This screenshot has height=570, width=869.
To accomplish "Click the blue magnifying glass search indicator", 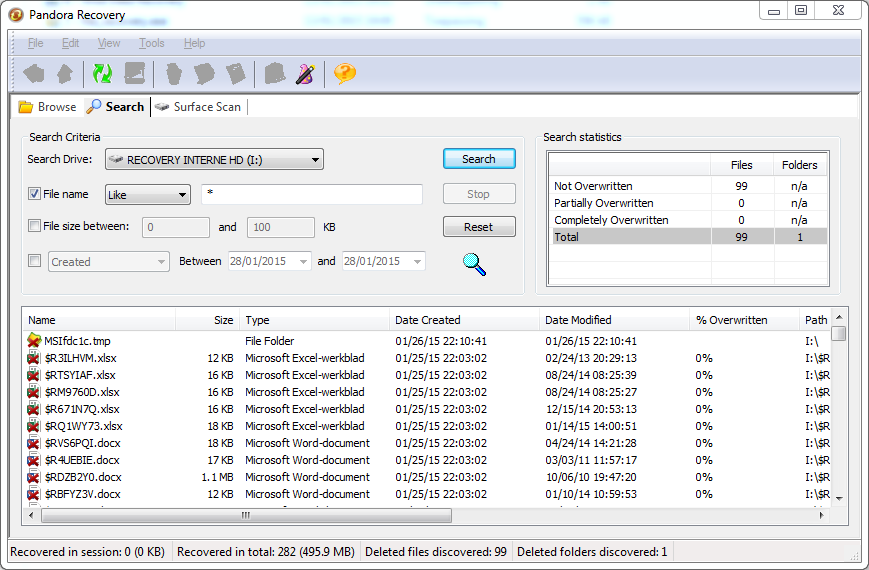I will coord(474,264).
